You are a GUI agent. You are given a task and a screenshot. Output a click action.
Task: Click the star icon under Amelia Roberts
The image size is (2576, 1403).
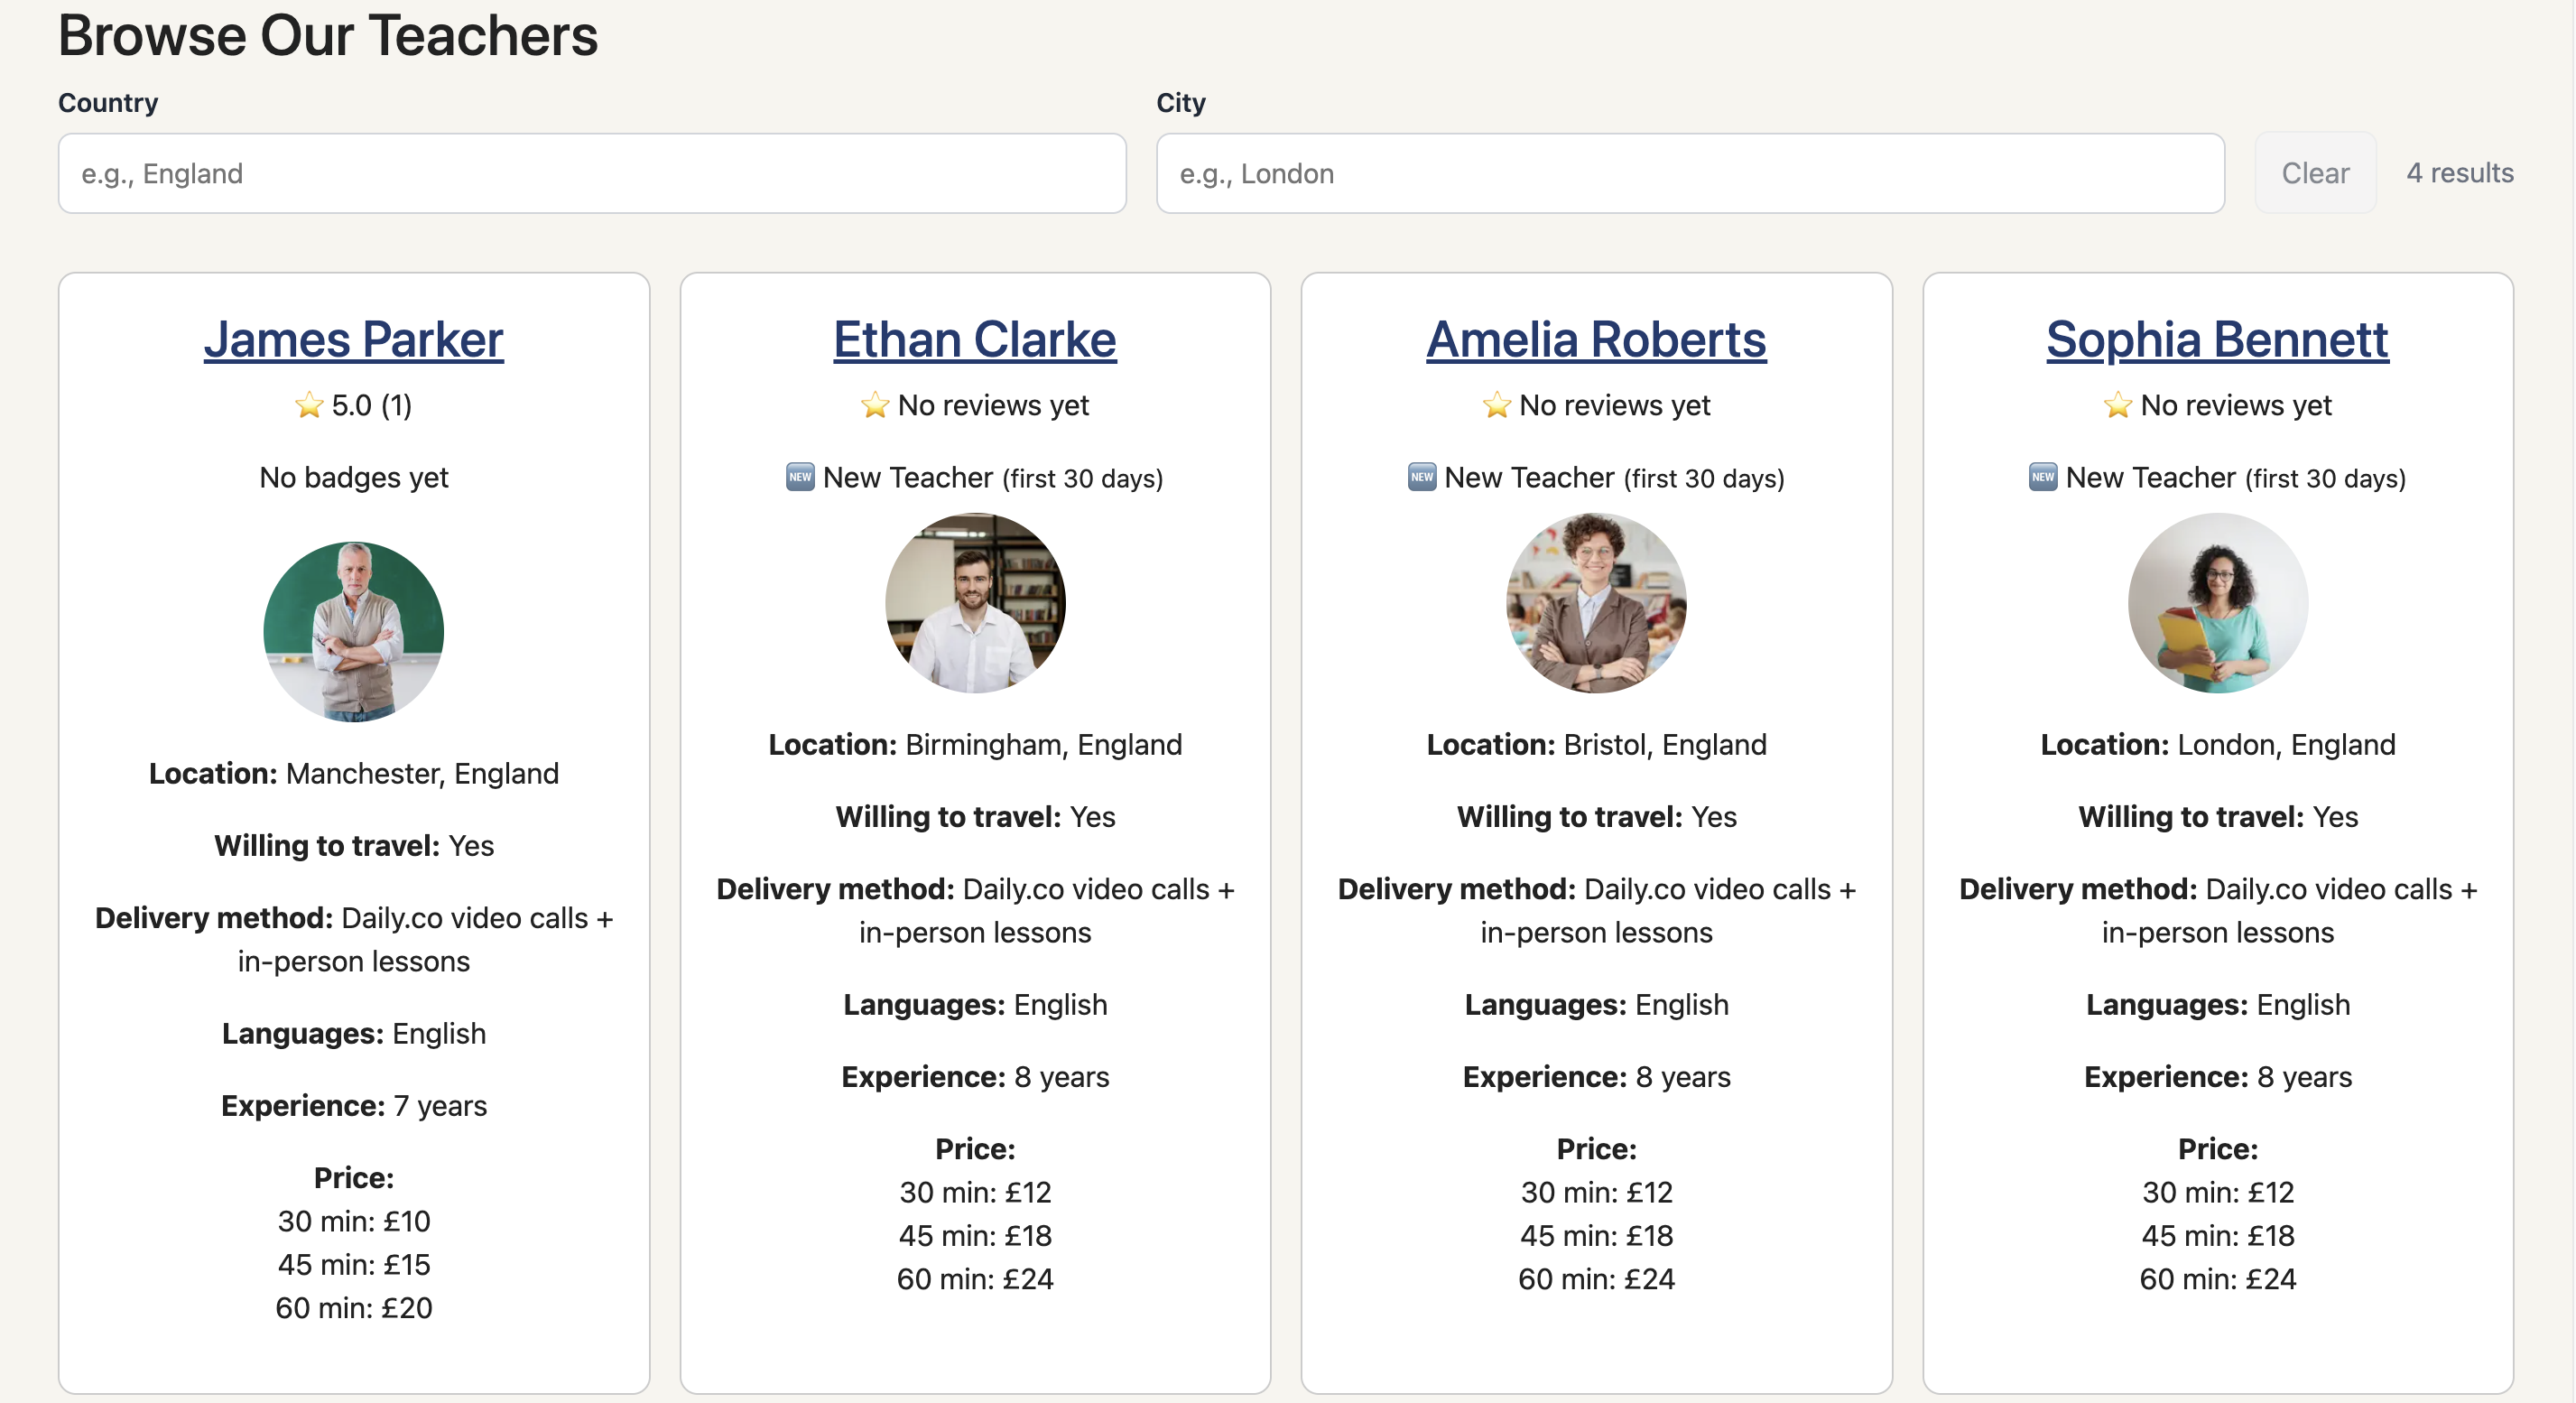(1496, 405)
